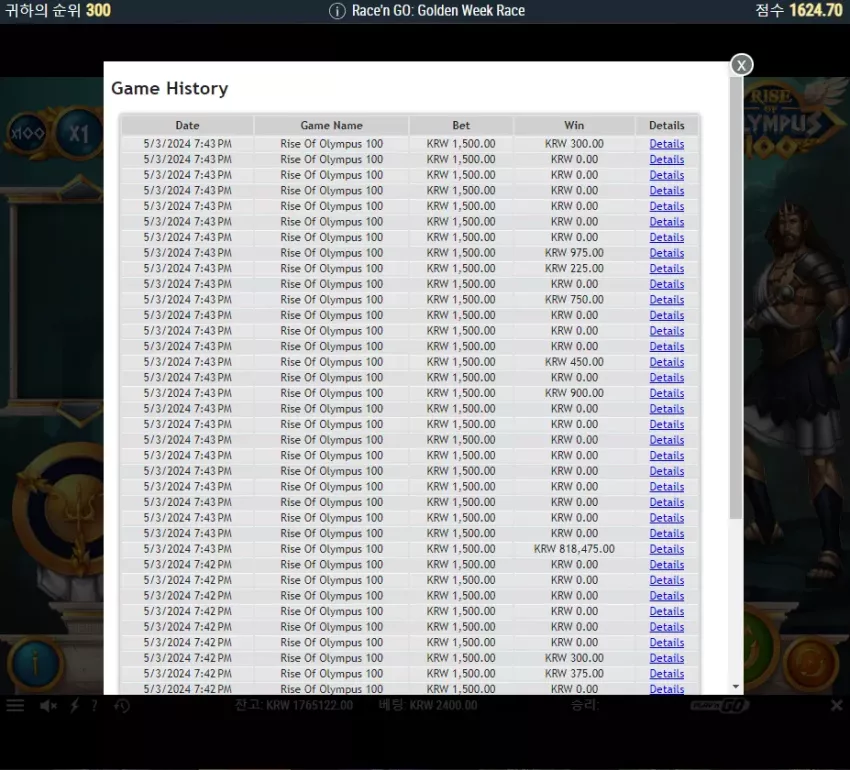
Task: Open Details for the KRW 450.00 win
Action: [x=667, y=362]
